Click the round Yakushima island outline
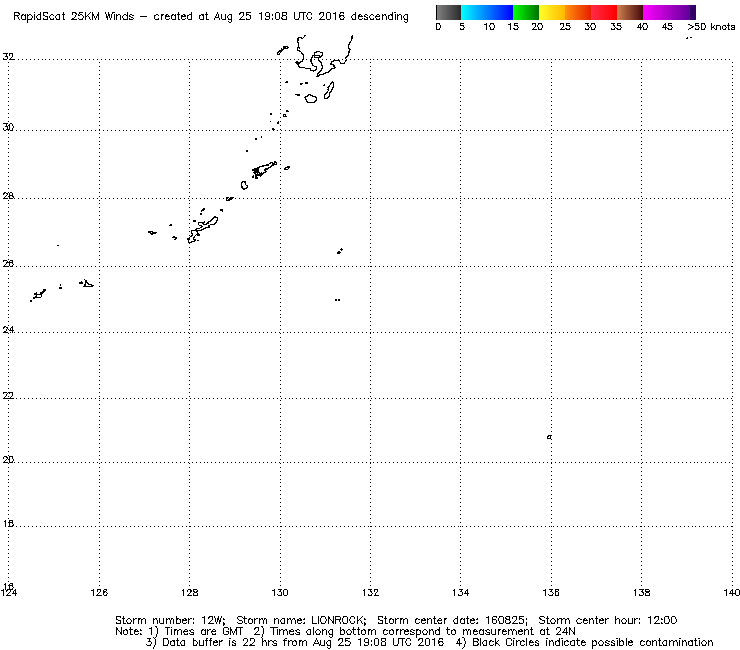Image resolution: width=740 pixels, height=650 pixels. (311, 99)
